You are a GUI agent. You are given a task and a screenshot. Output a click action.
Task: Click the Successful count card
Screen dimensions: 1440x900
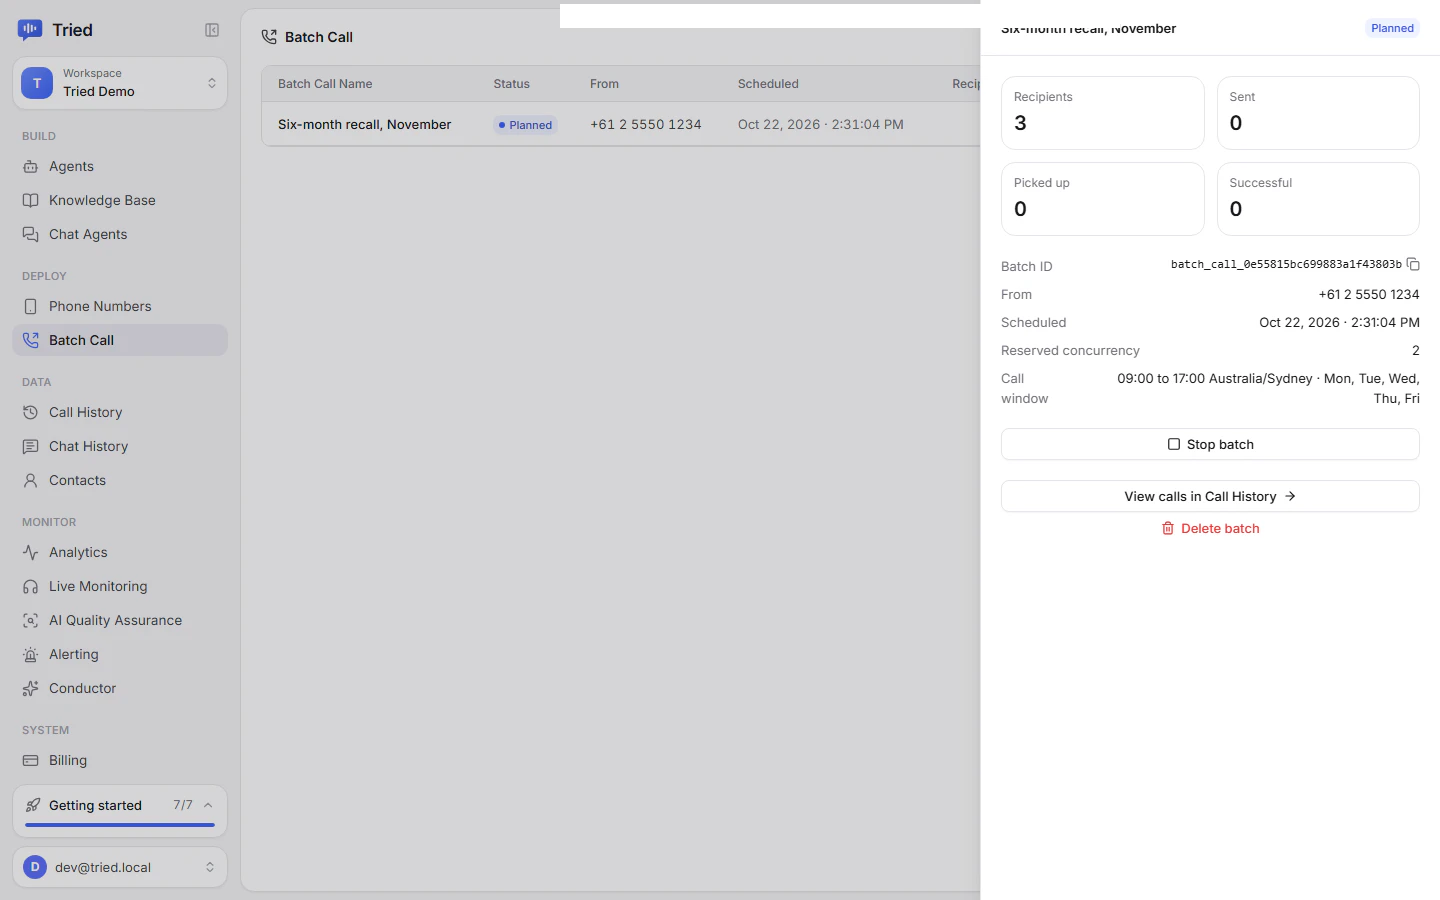pyautogui.click(x=1318, y=199)
